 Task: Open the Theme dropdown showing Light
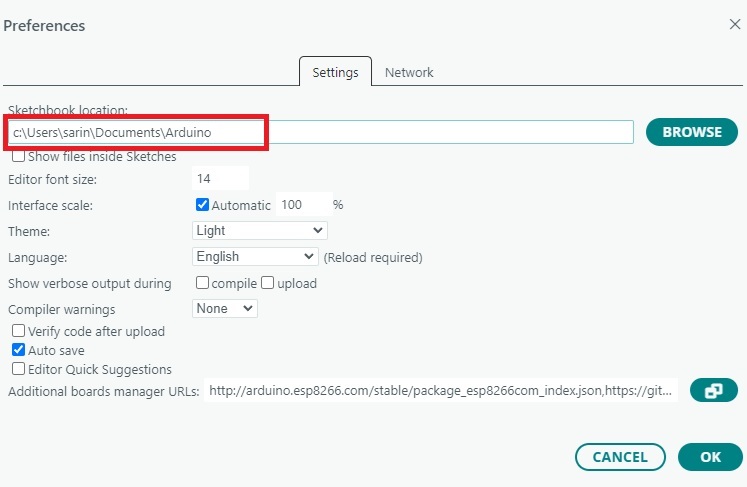coord(259,230)
